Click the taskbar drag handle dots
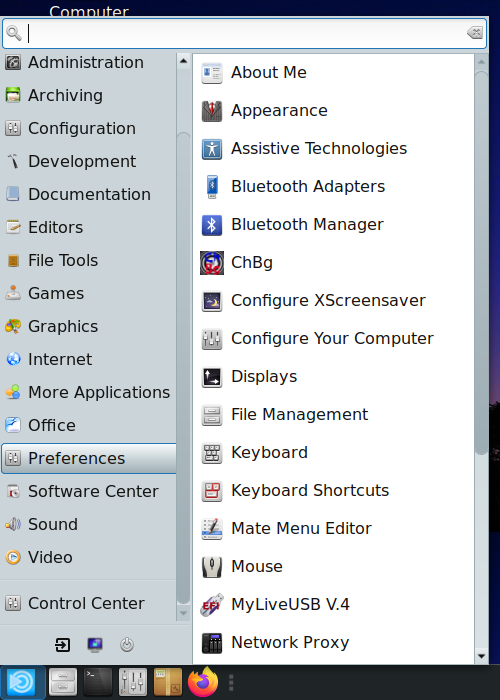The width and height of the screenshot is (500, 700). point(231,682)
